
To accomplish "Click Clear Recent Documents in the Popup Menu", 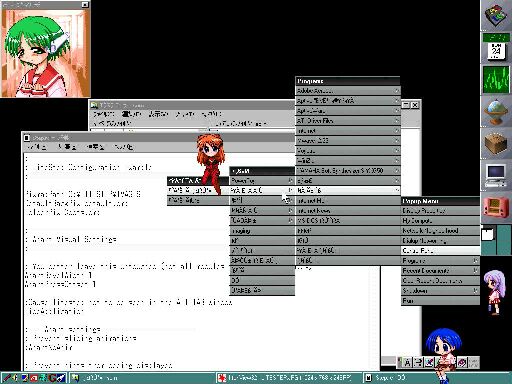I will click(x=440, y=280).
